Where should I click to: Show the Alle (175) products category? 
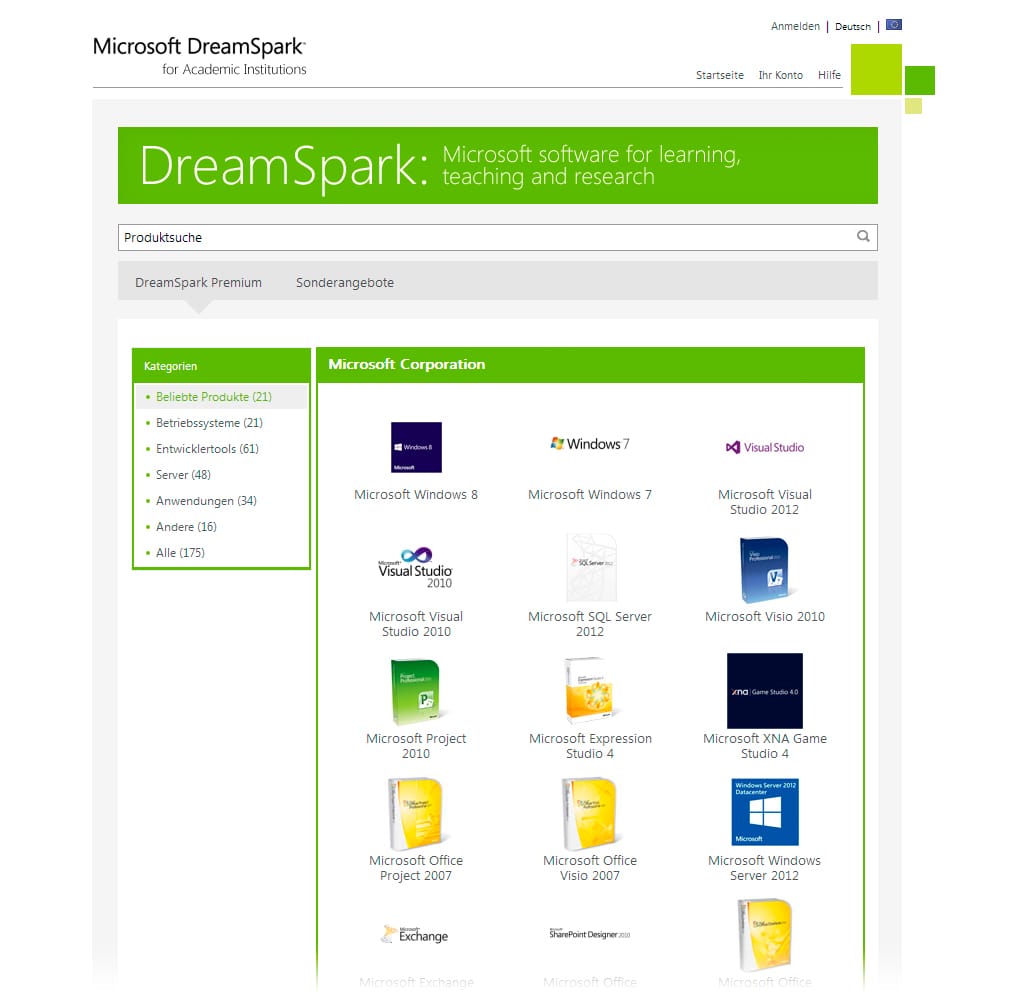pos(180,553)
